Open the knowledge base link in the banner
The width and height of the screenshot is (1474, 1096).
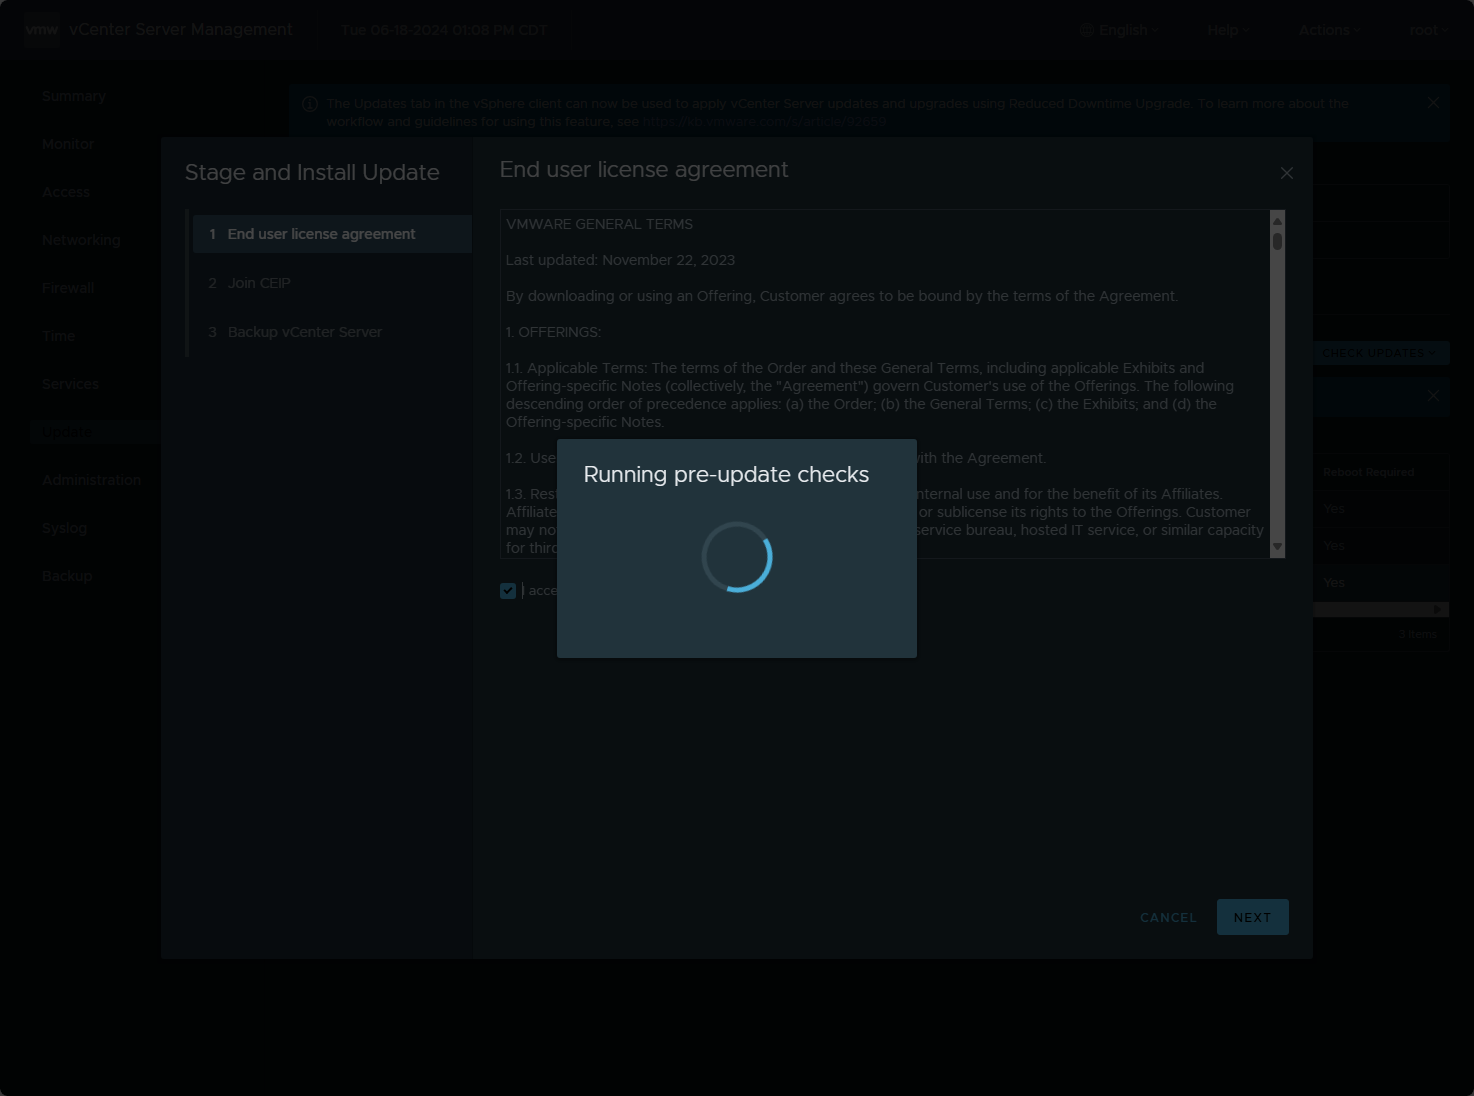tap(764, 122)
